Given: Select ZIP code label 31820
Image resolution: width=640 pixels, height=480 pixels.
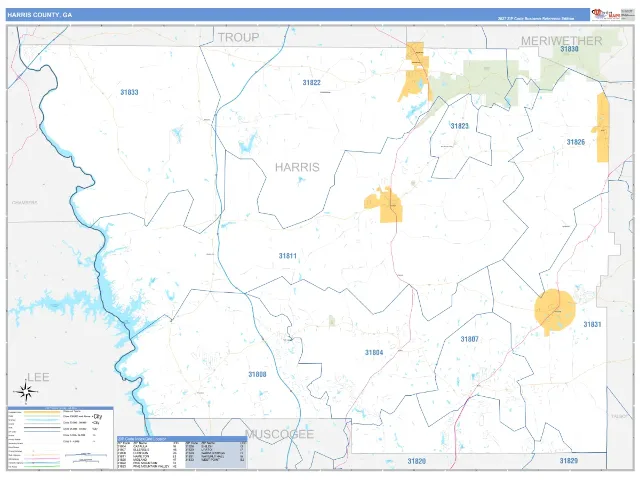Looking at the screenshot, I should pyautogui.click(x=416, y=461).
